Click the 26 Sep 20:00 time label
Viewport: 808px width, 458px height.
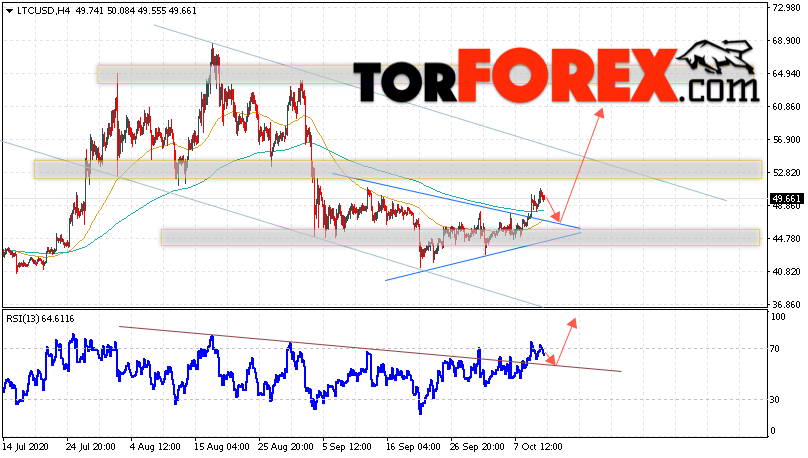pyautogui.click(x=477, y=446)
